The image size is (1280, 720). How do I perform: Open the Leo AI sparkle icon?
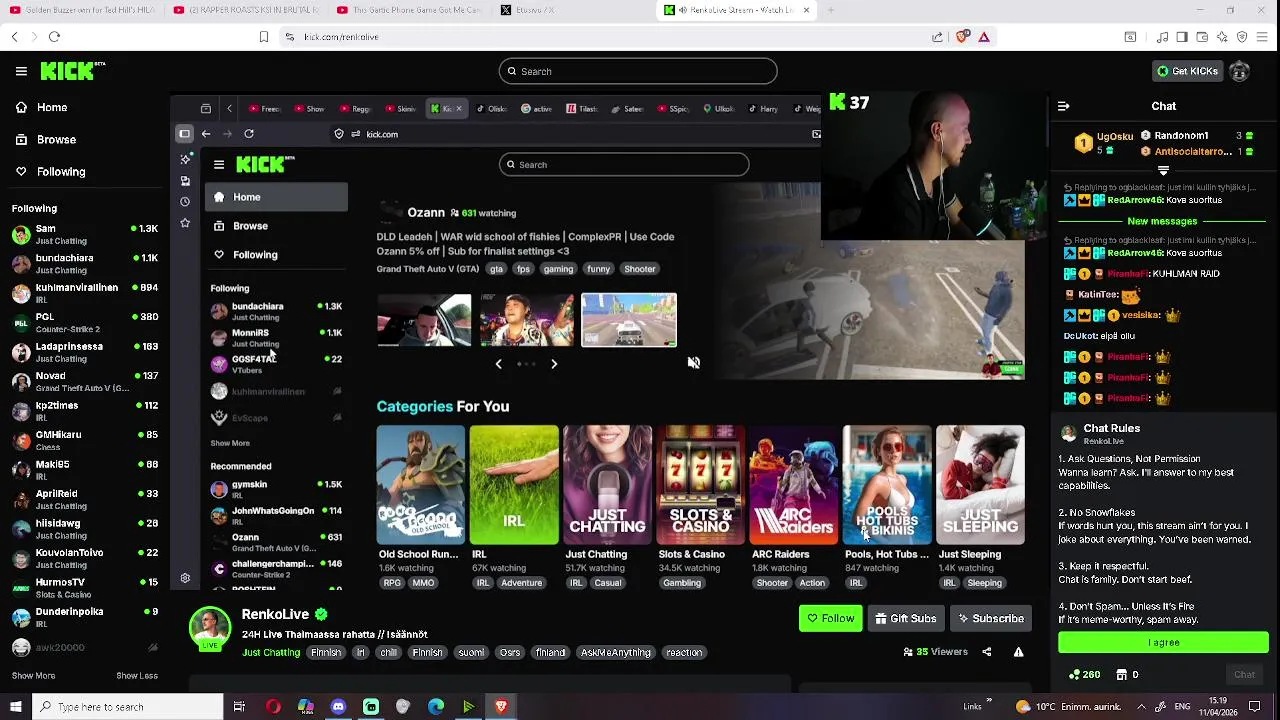pos(1222,37)
